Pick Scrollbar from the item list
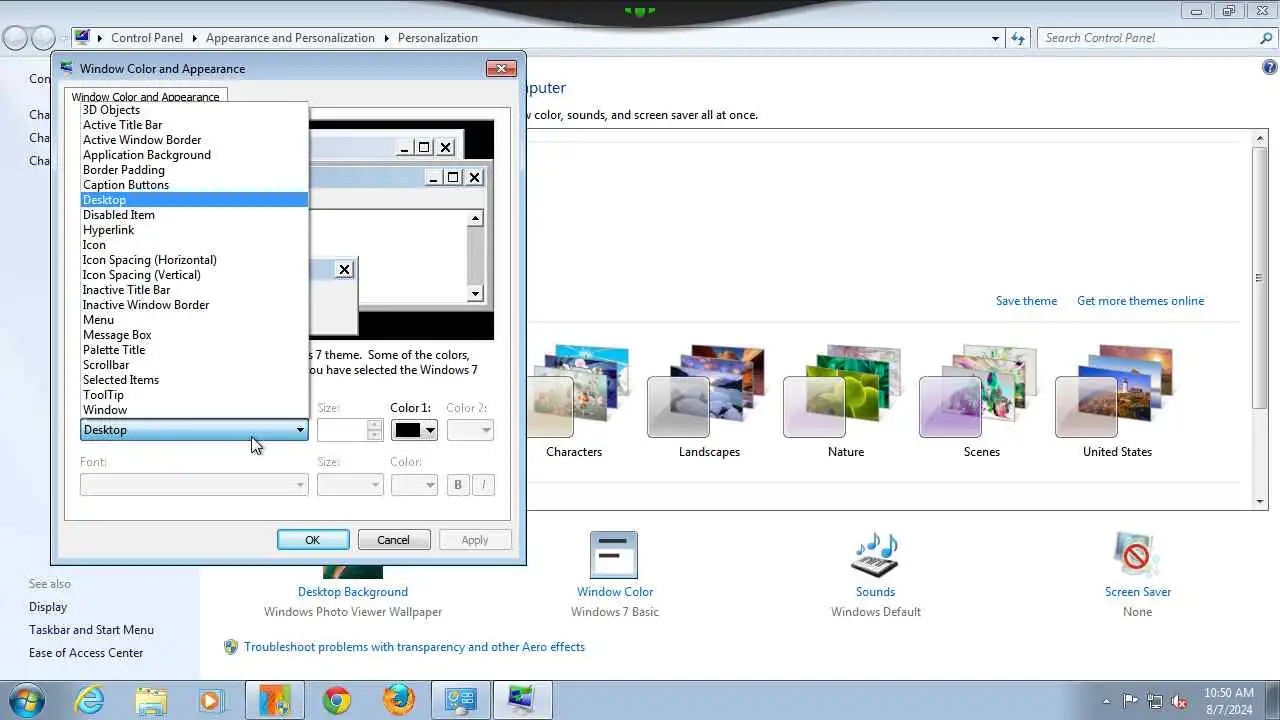Screen dimensions: 1280x720 [x=194, y=365]
